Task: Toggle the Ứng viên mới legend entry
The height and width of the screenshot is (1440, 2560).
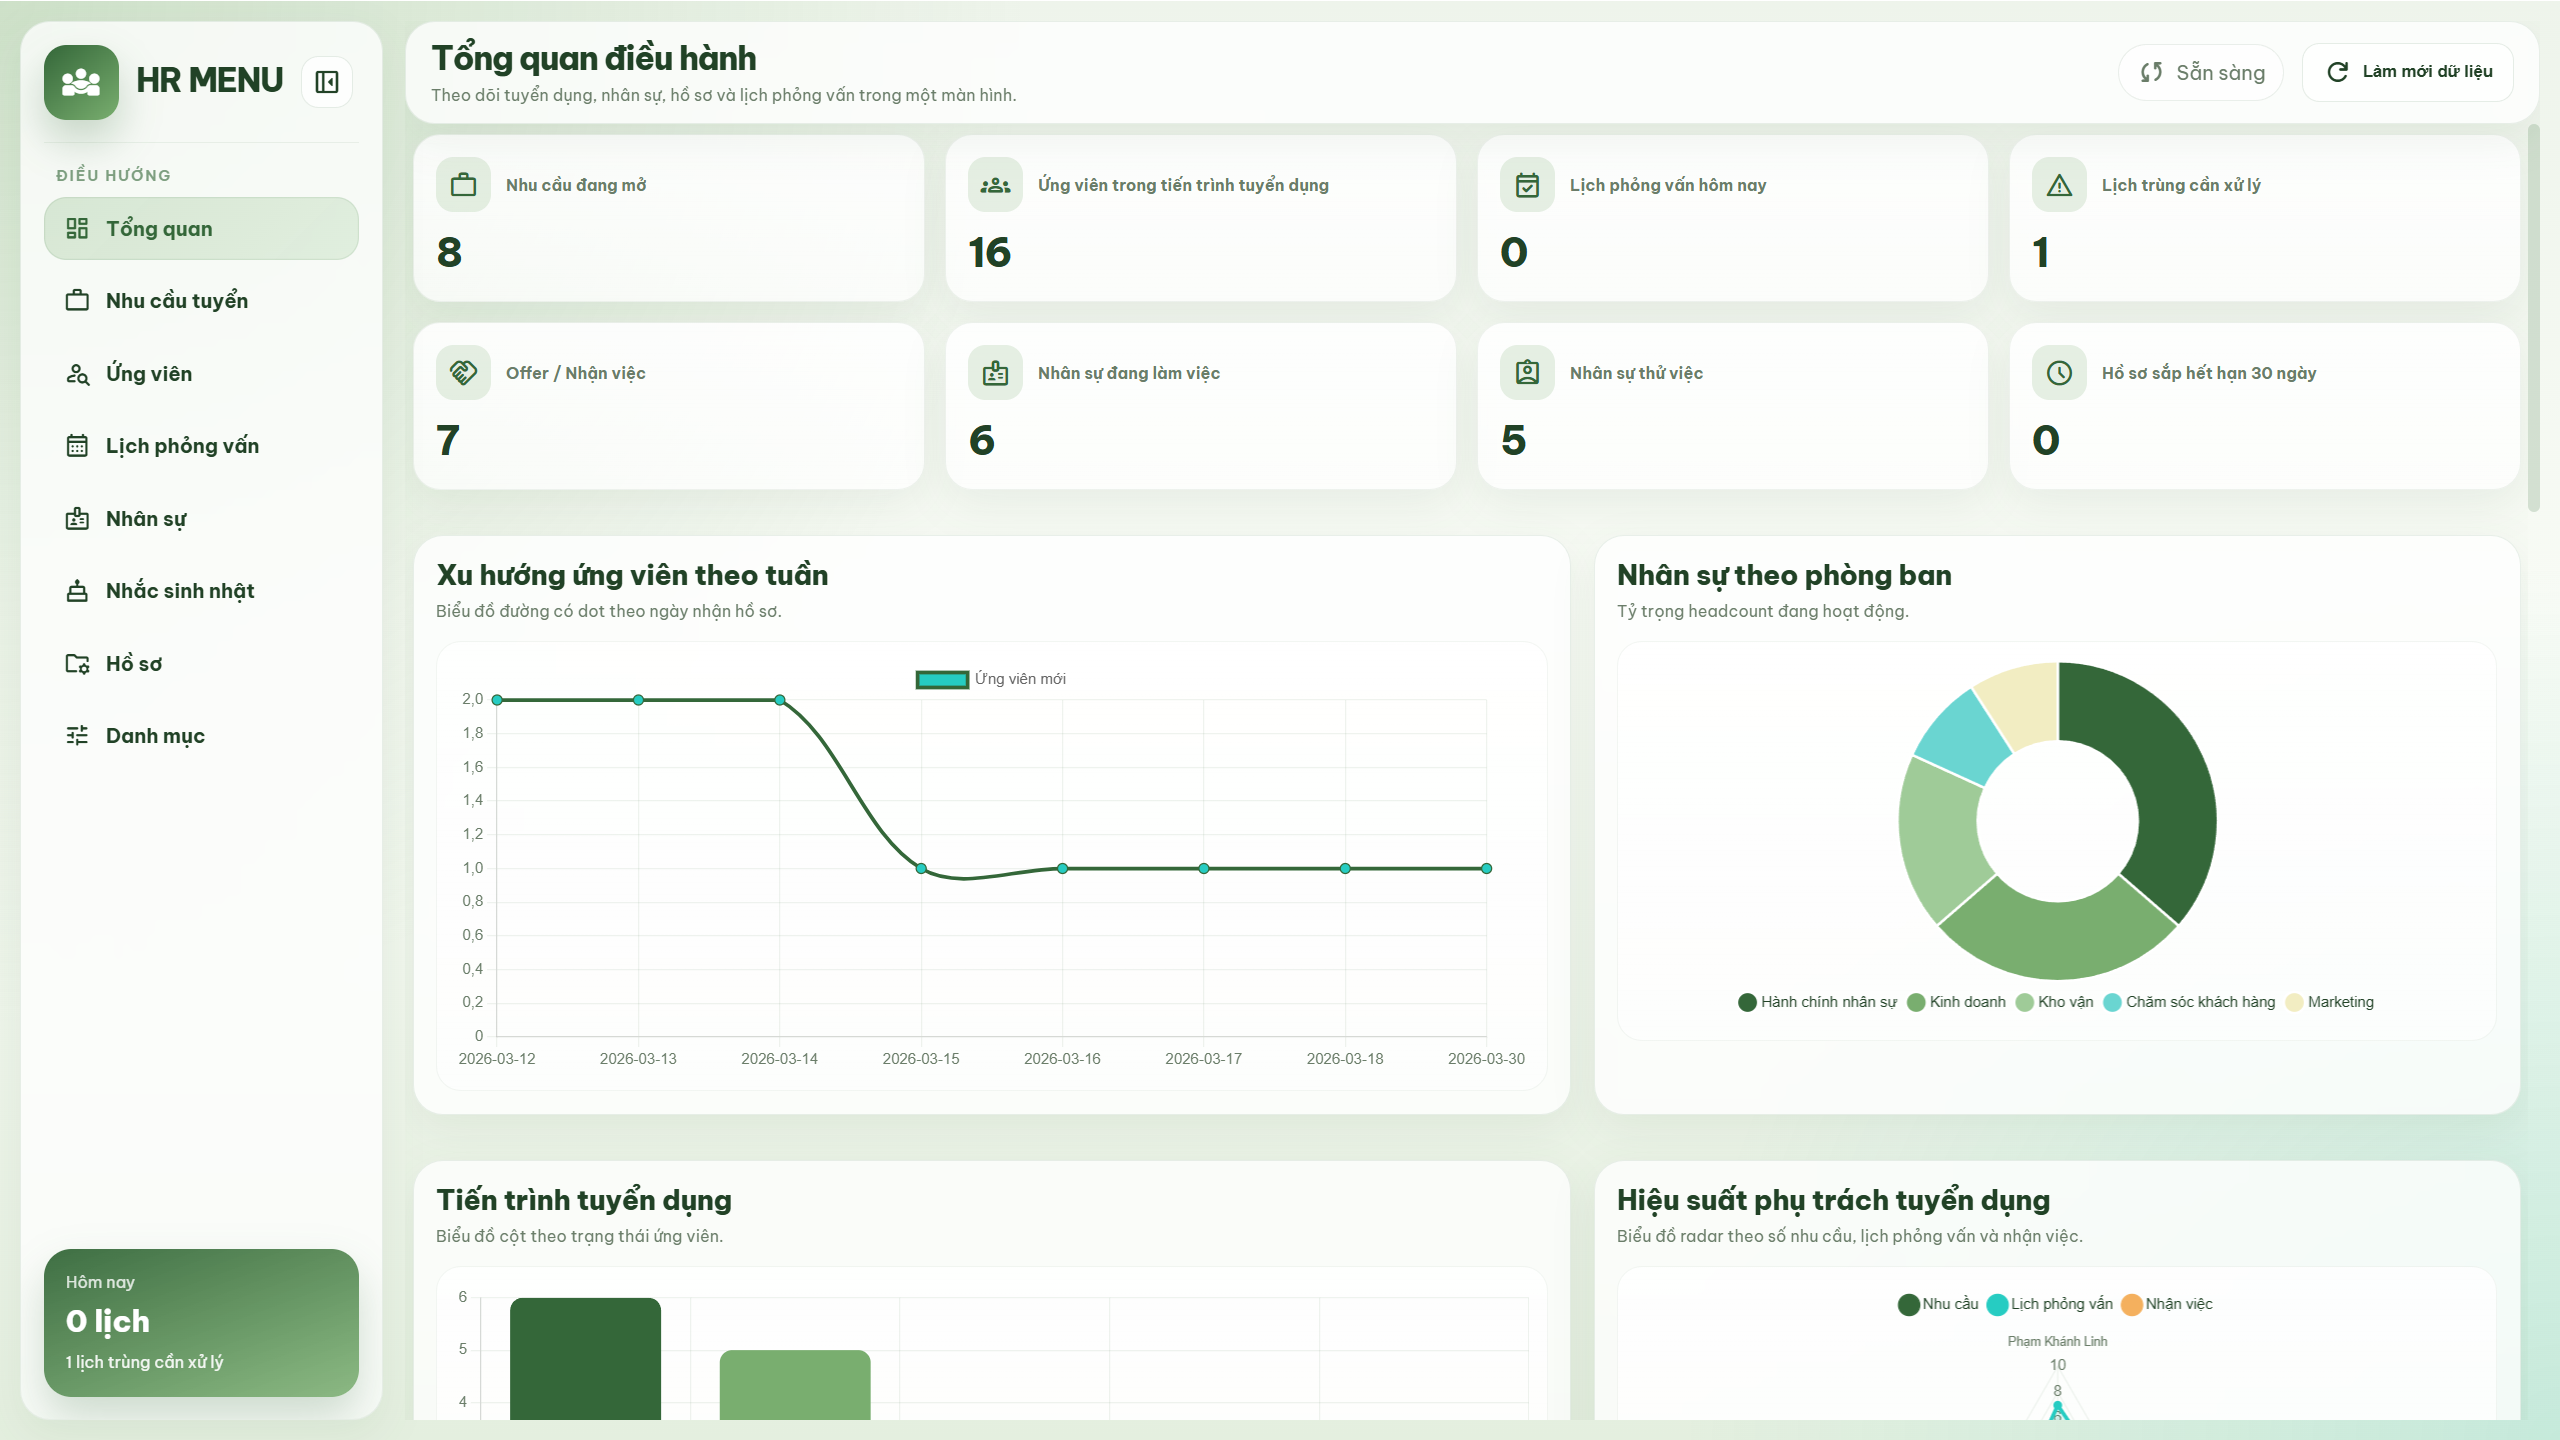Action: 989,678
